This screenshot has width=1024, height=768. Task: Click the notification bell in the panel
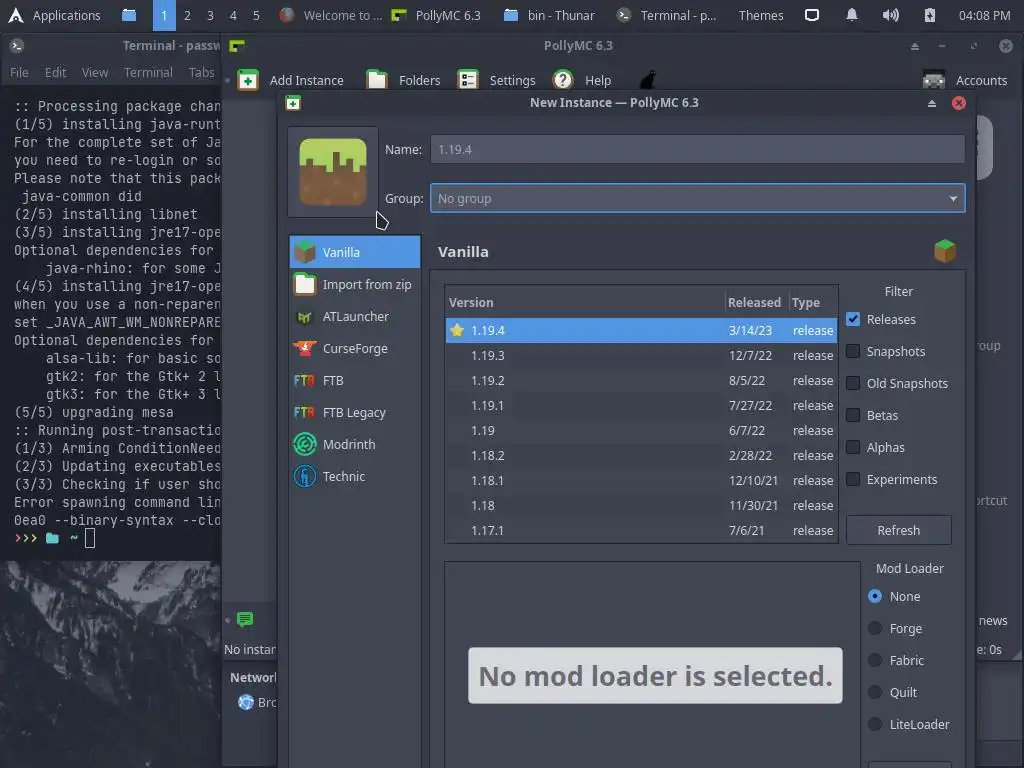[x=852, y=15]
